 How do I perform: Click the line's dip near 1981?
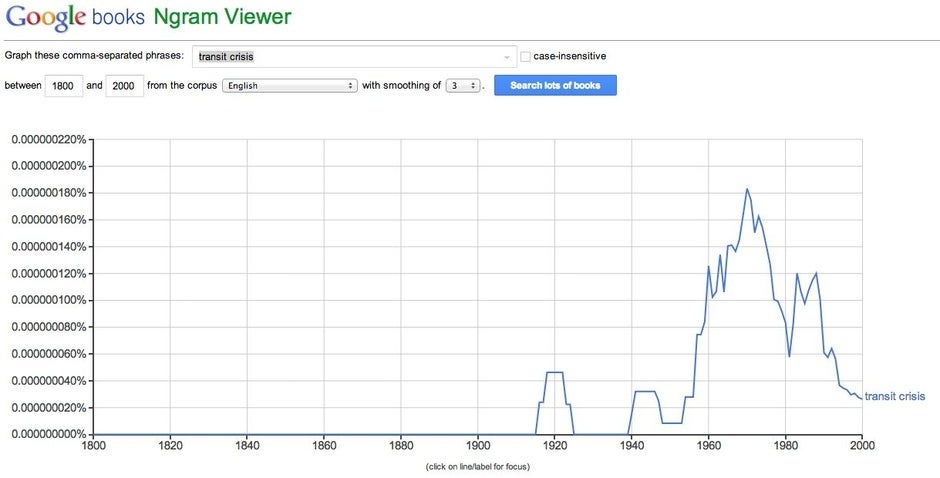789,356
